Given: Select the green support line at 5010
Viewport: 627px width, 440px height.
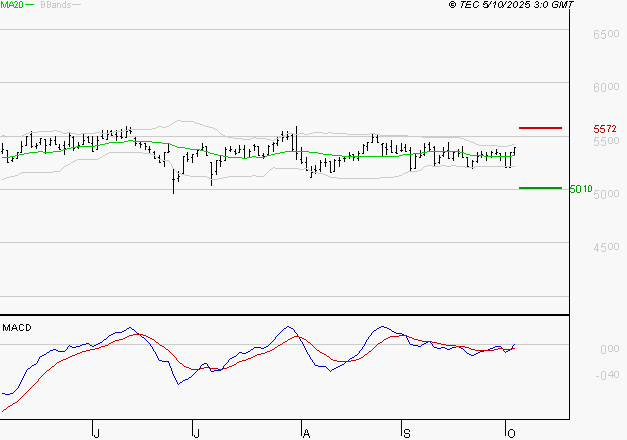Looking at the screenshot, I should (540, 187).
